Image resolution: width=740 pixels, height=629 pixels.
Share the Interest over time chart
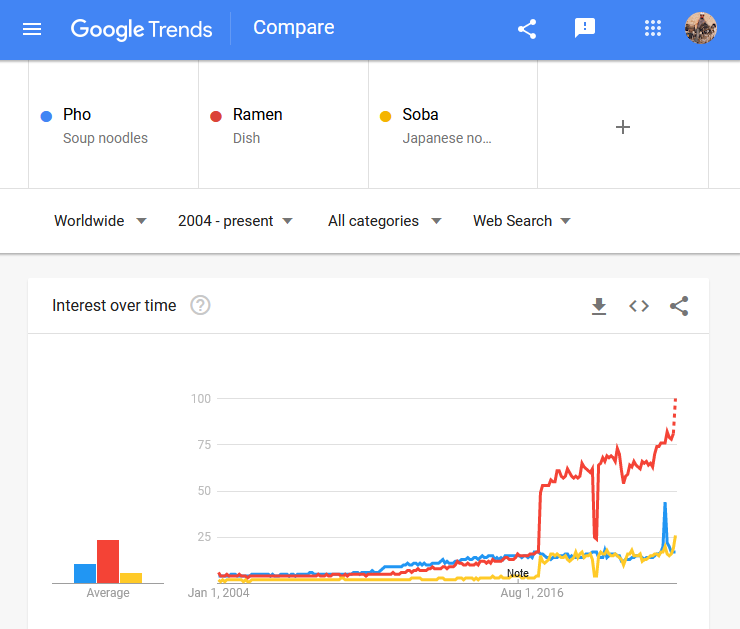(679, 306)
